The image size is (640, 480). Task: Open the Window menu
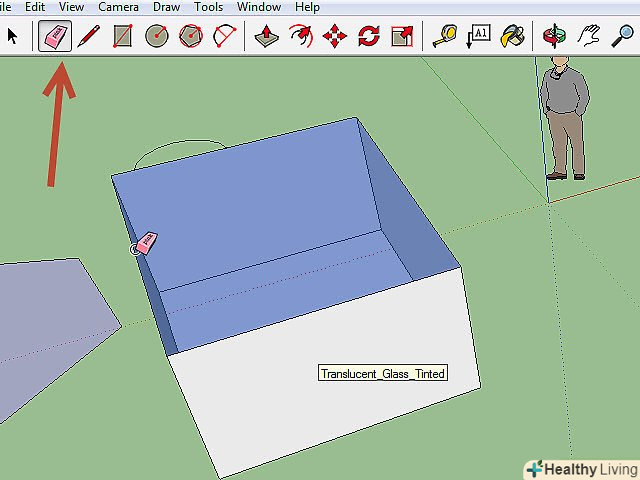(x=258, y=7)
